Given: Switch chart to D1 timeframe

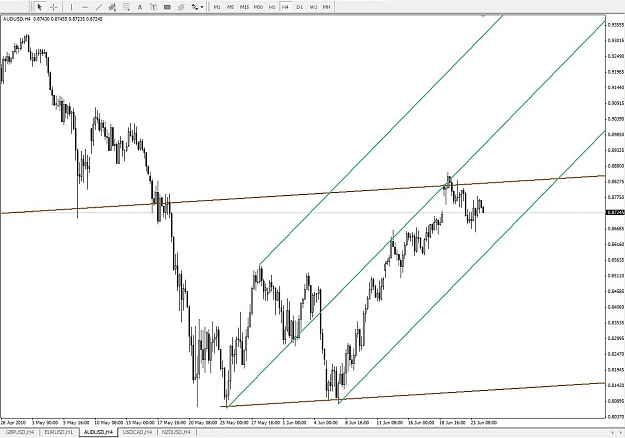Looking at the screenshot, I should (299, 7).
